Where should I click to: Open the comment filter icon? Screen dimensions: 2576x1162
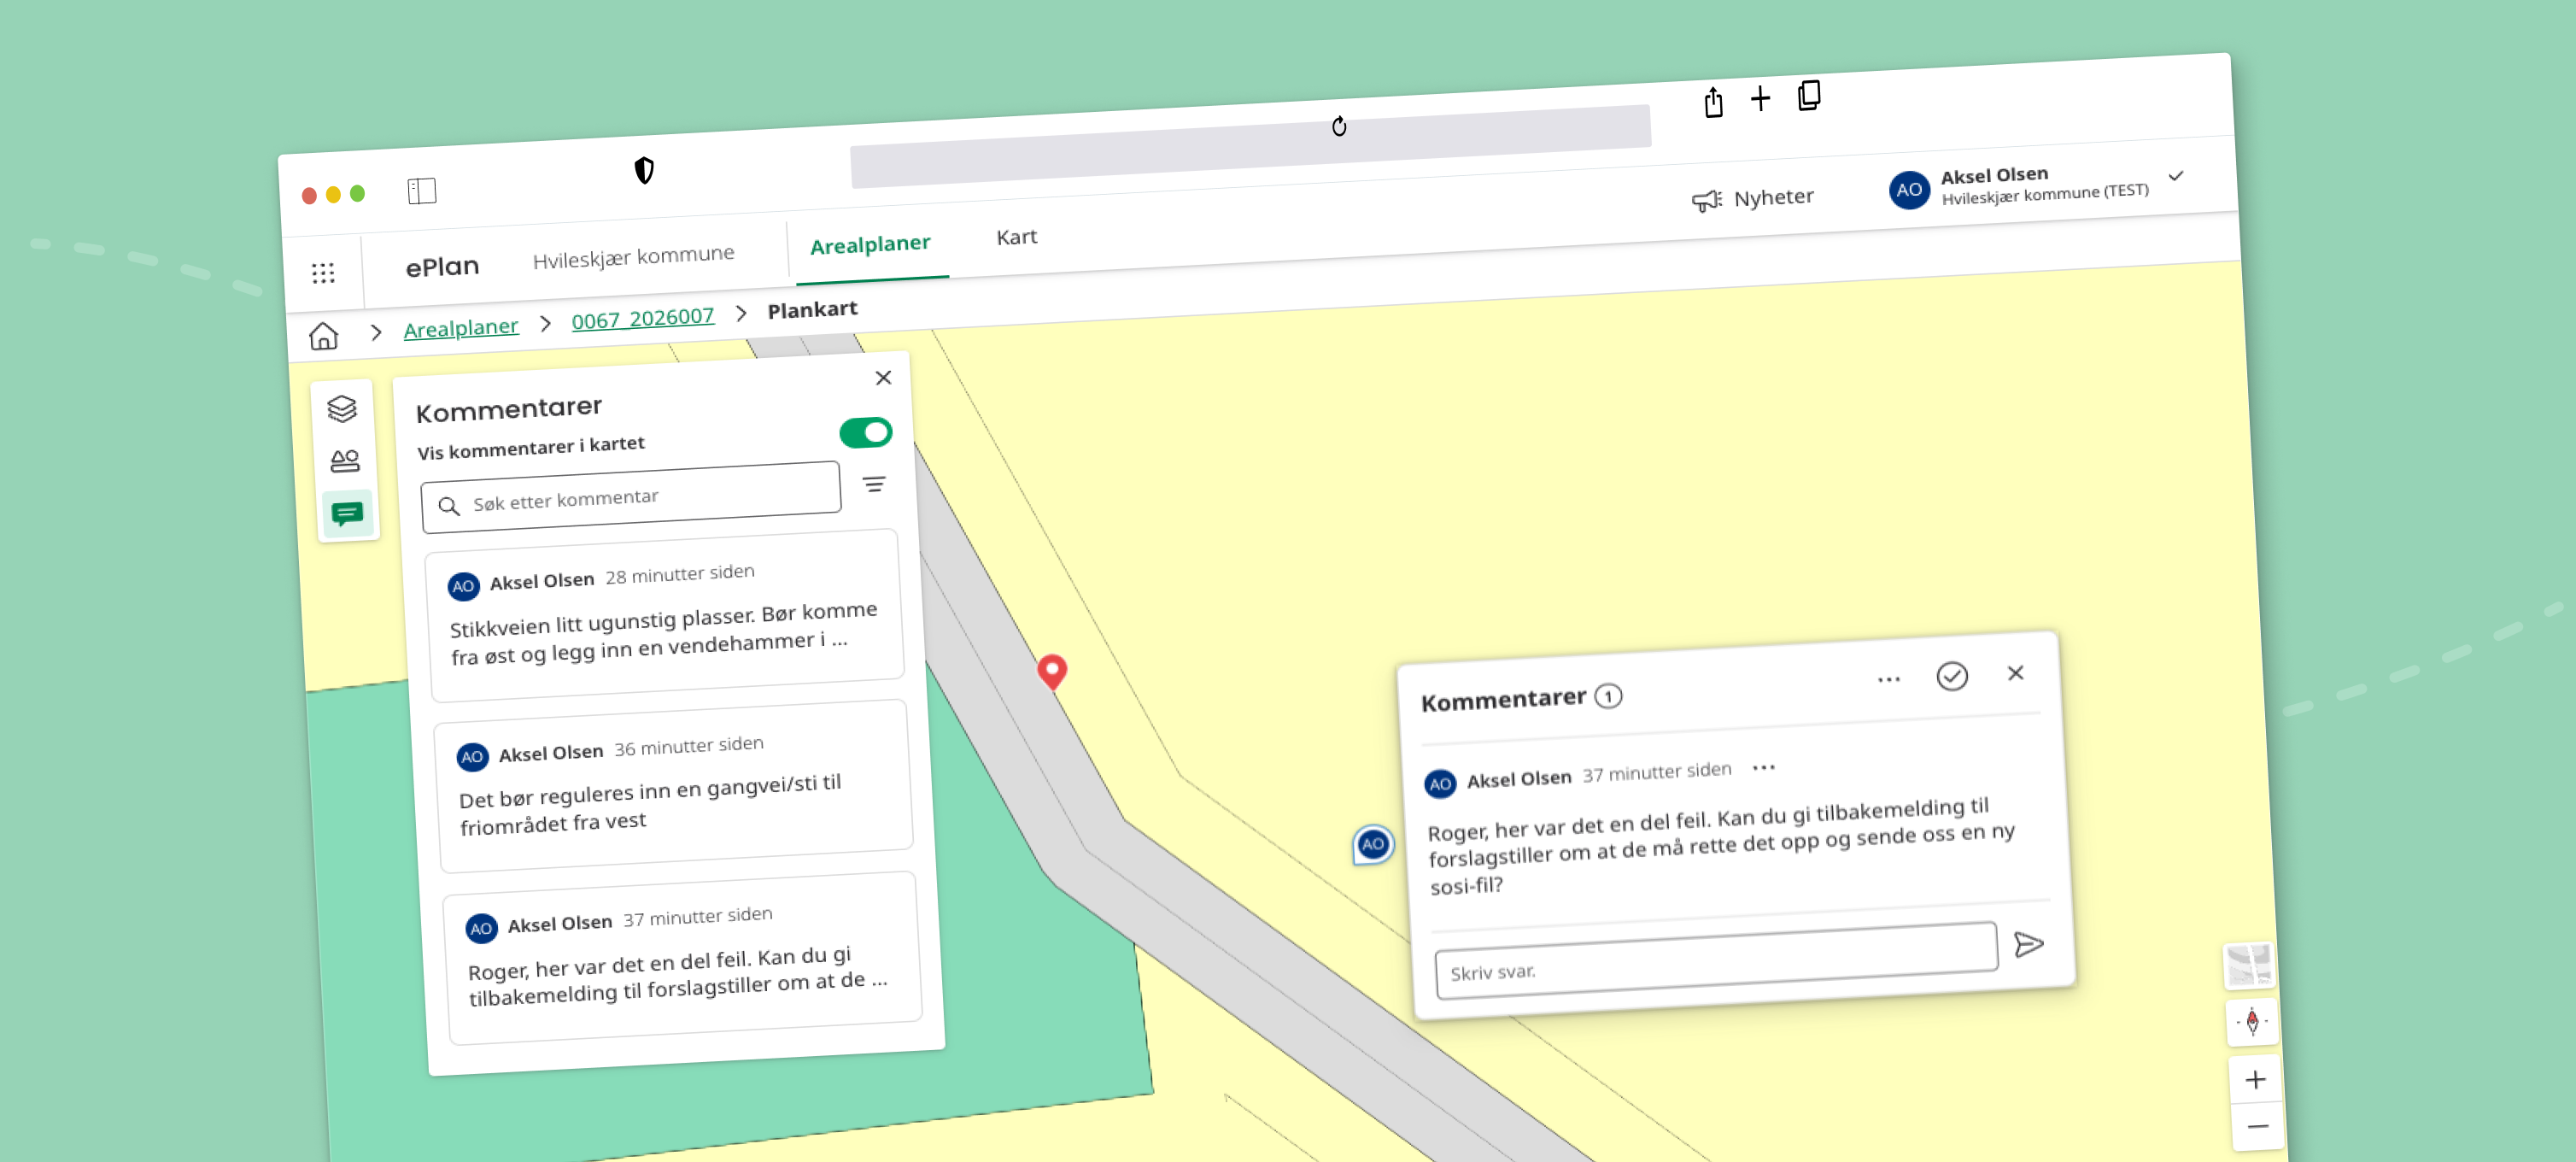pyautogui.click(x=874, y=485)
